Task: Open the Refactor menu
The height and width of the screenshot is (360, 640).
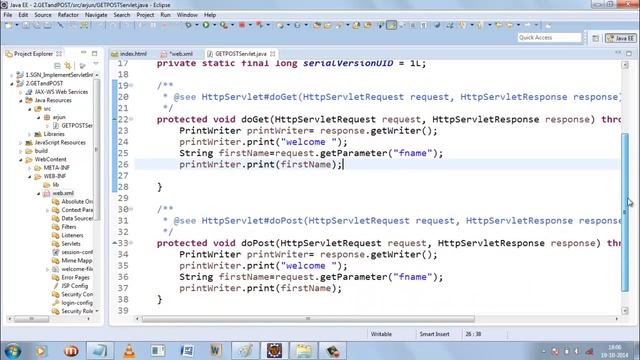Action: click(68, 15)
